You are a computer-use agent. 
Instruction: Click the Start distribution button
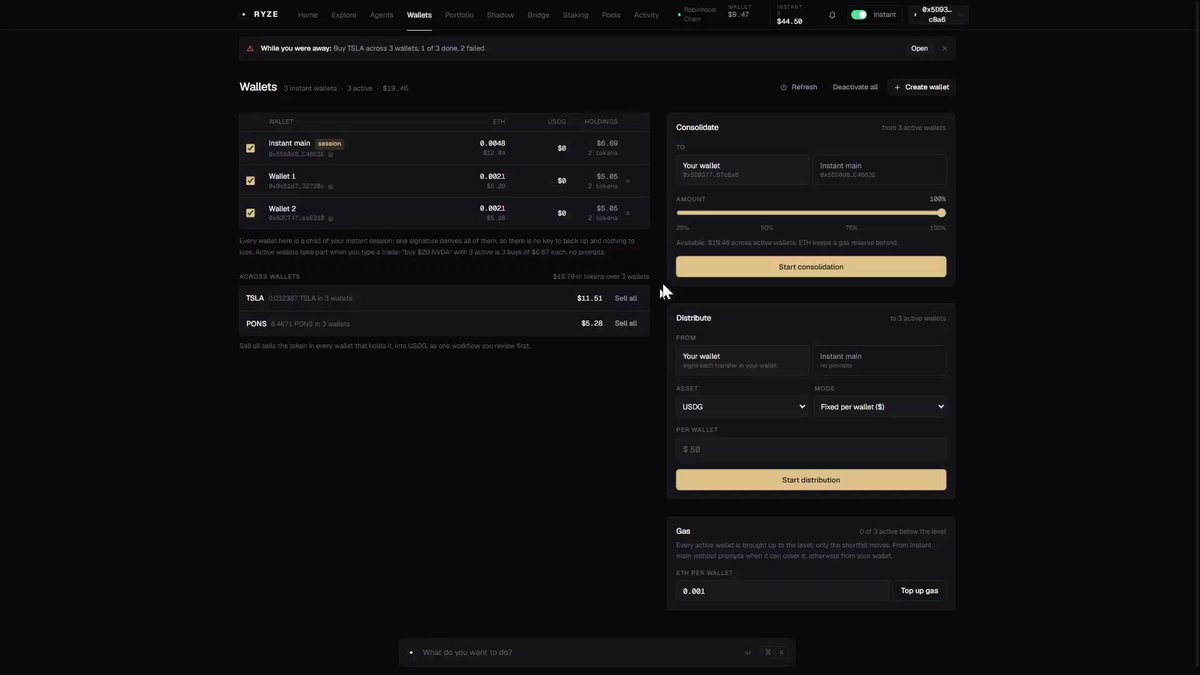point(811,480)
